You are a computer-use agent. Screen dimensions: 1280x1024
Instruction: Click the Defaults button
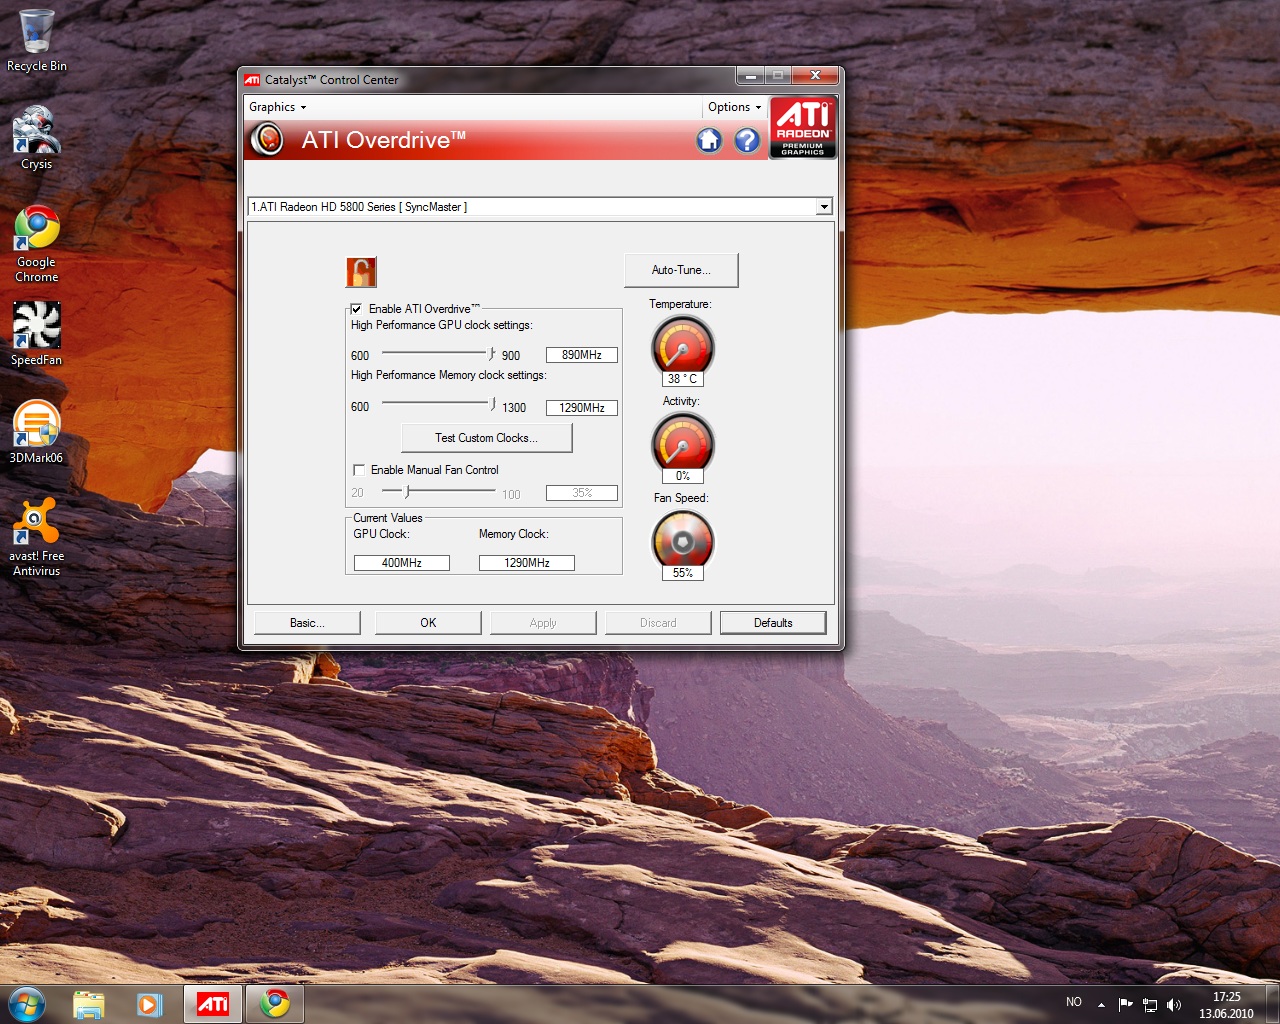[x=773, y=623]
